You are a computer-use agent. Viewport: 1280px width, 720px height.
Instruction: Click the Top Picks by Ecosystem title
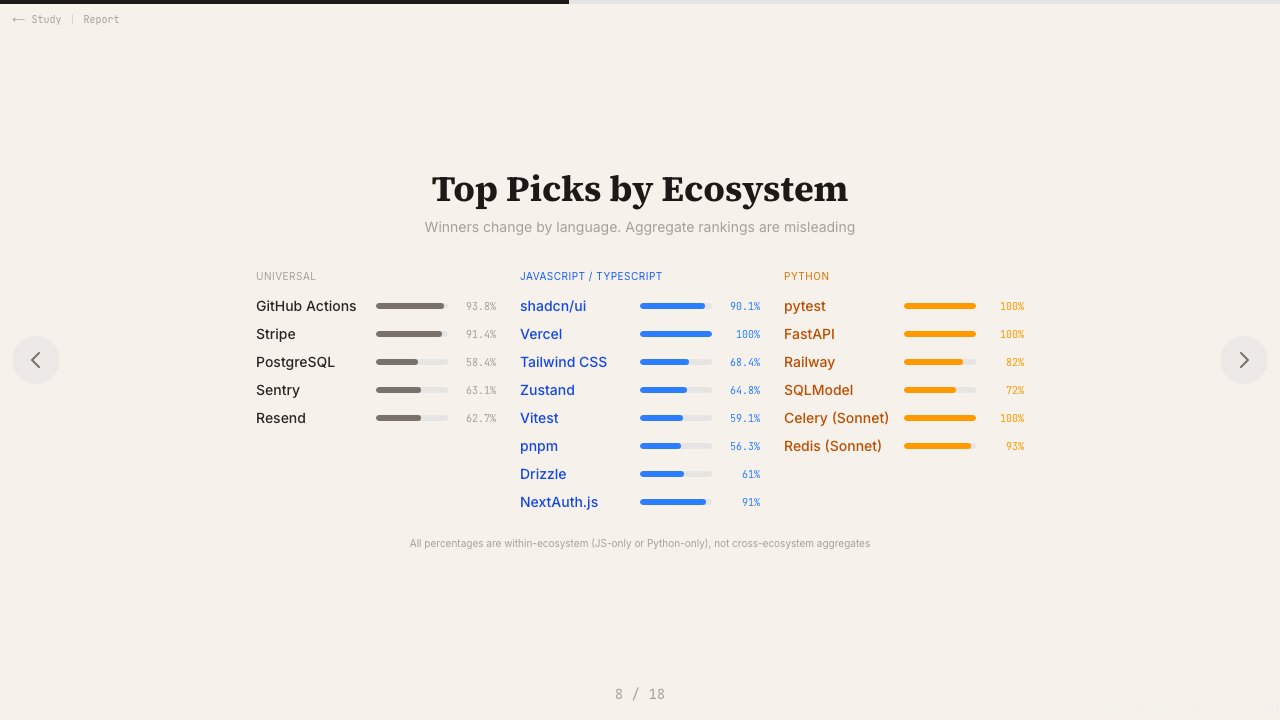point(639,189)
